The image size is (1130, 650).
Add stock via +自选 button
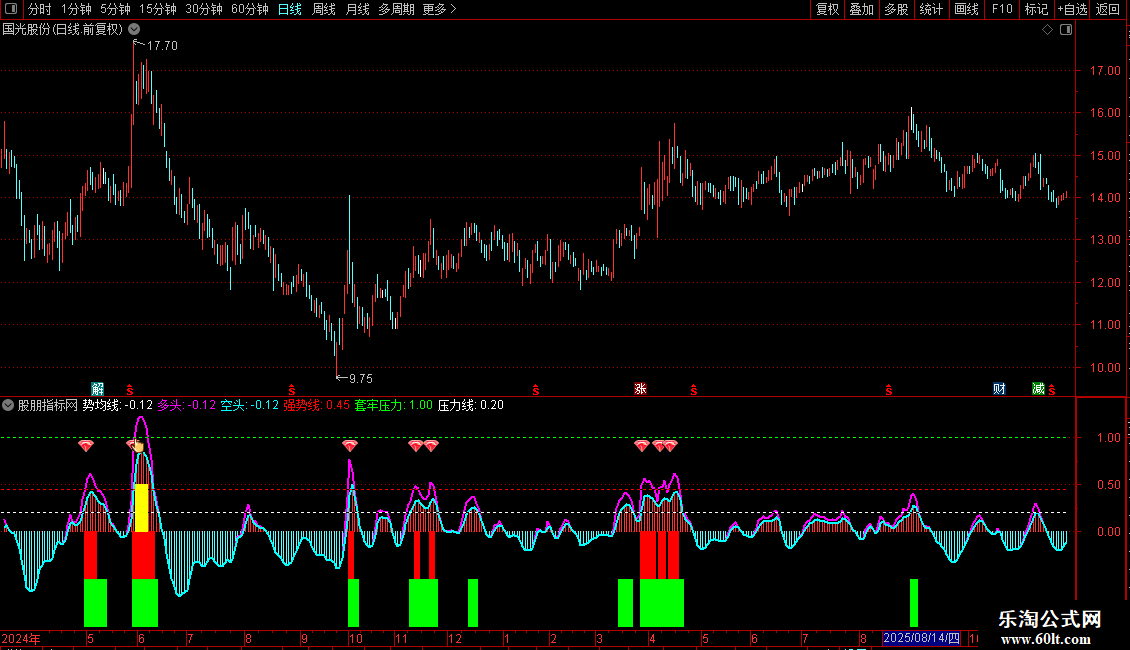1072,9
